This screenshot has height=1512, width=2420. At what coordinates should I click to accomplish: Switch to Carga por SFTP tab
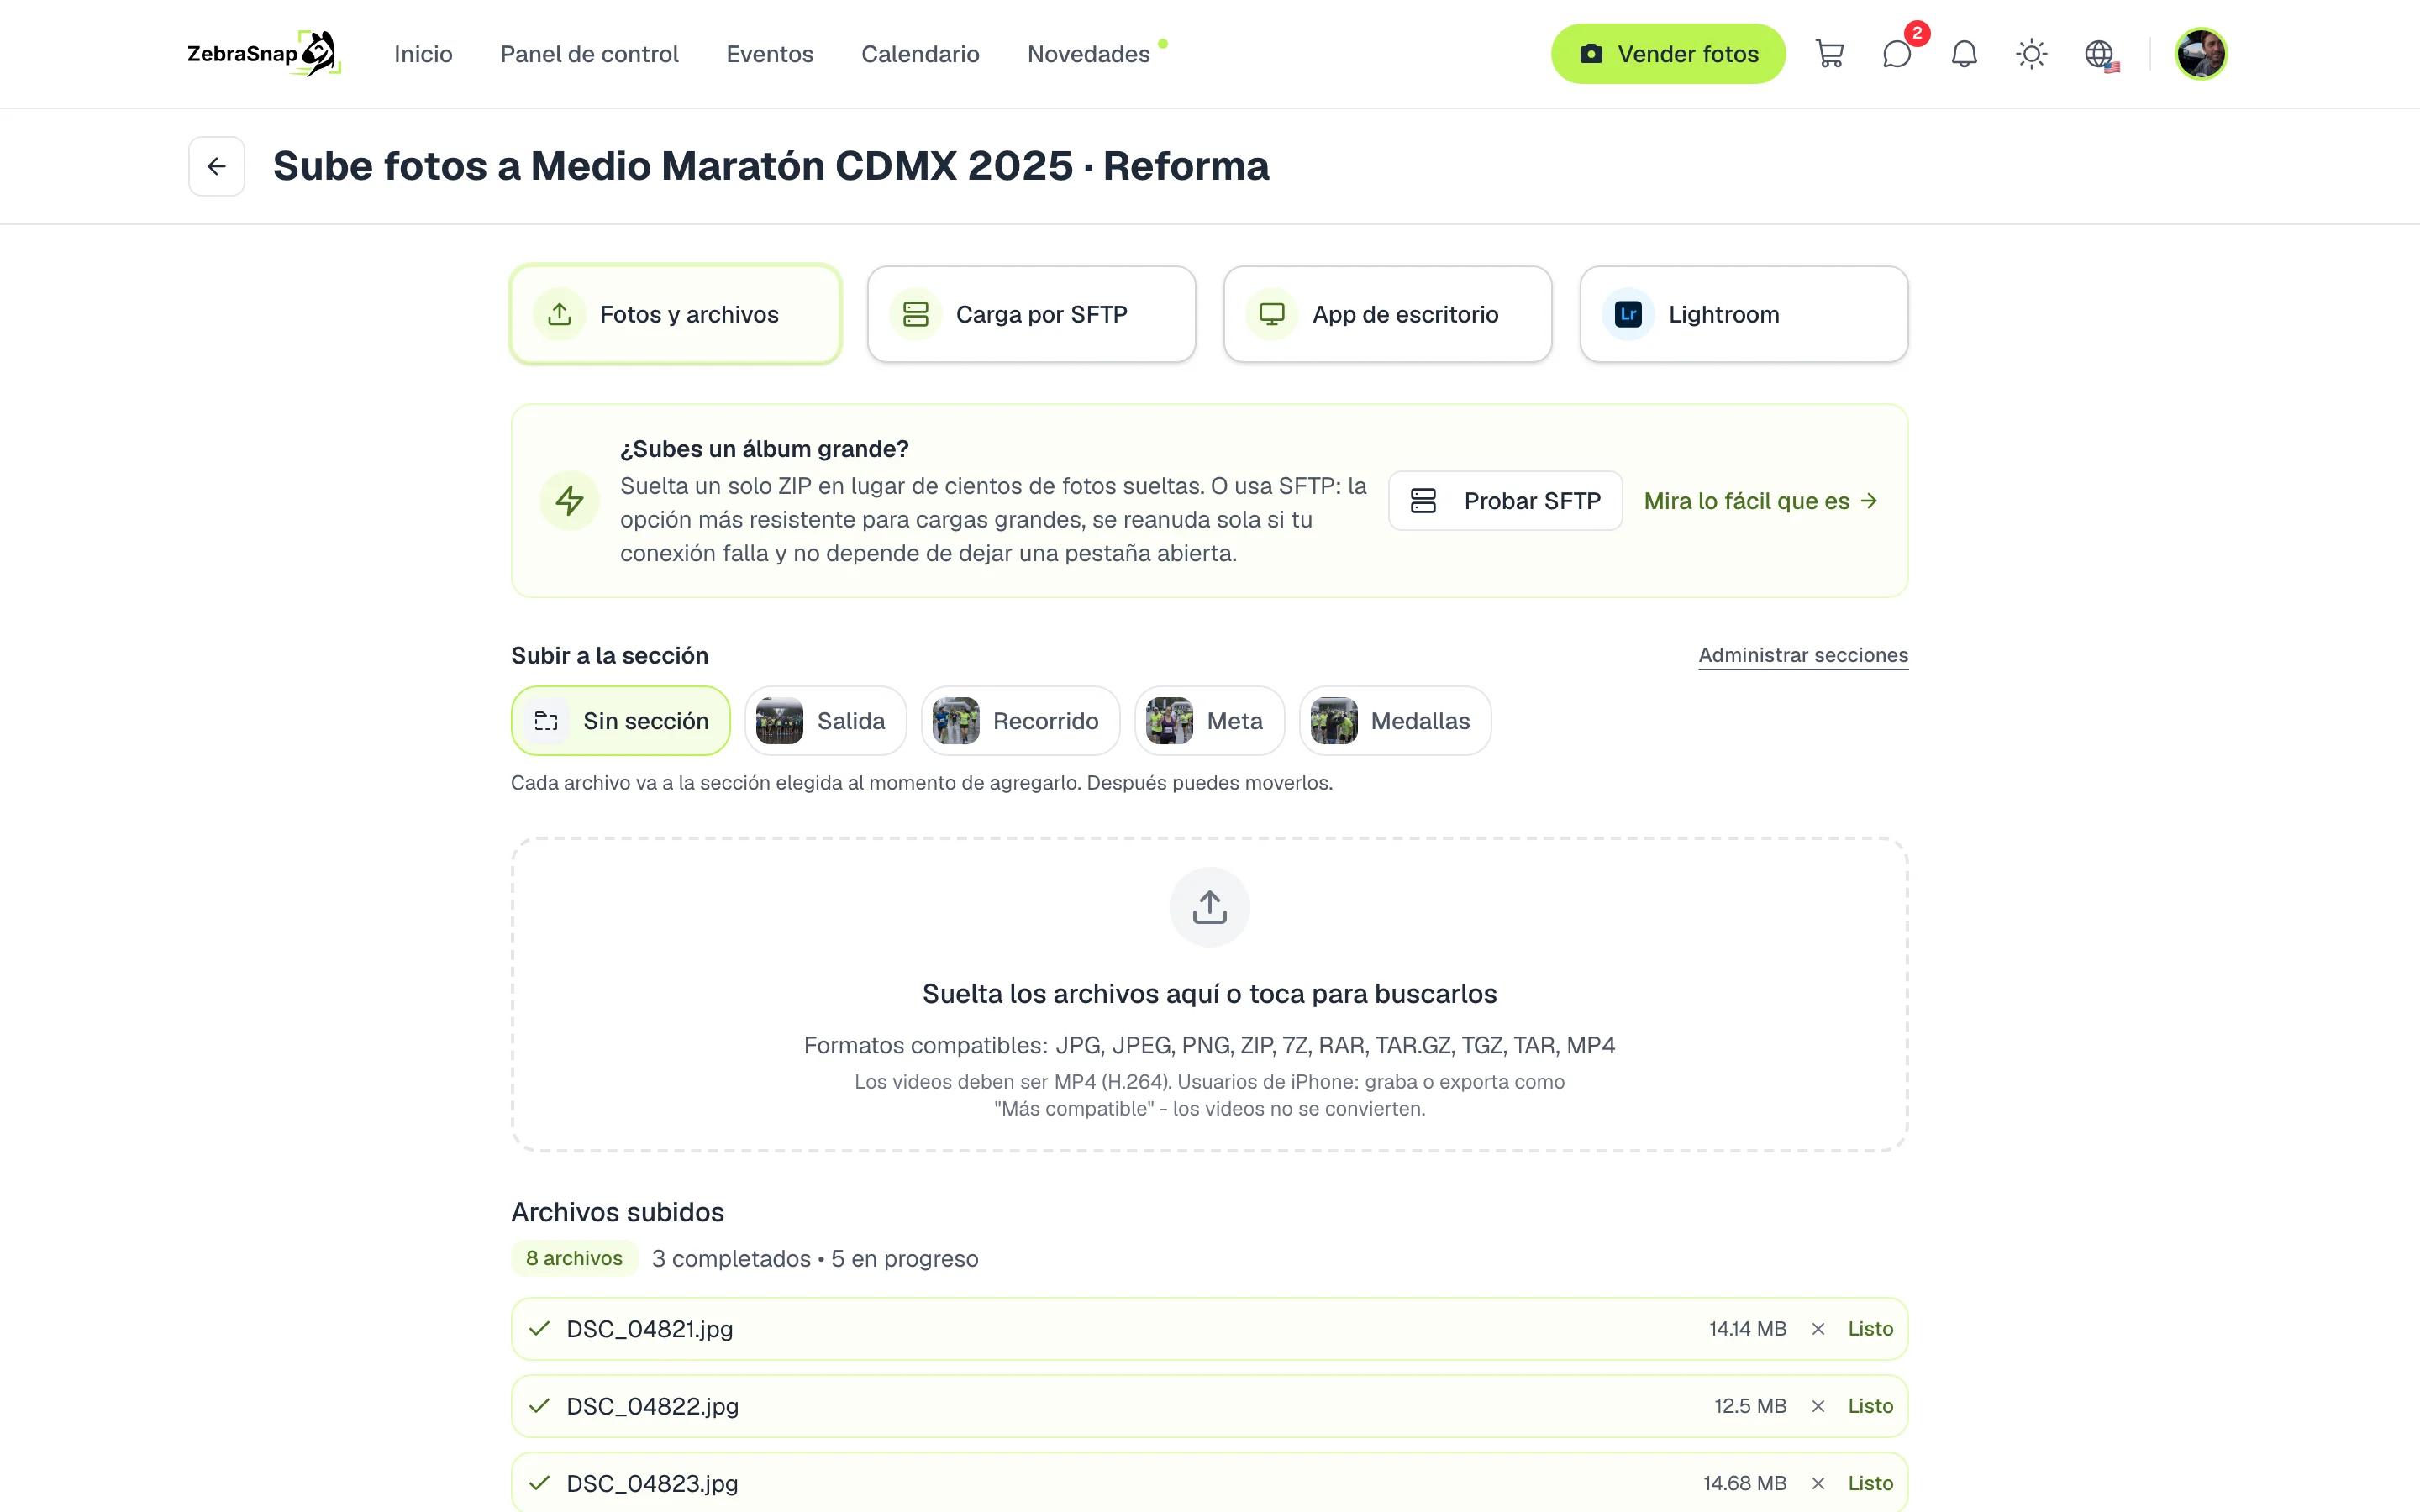point(1031,314)
